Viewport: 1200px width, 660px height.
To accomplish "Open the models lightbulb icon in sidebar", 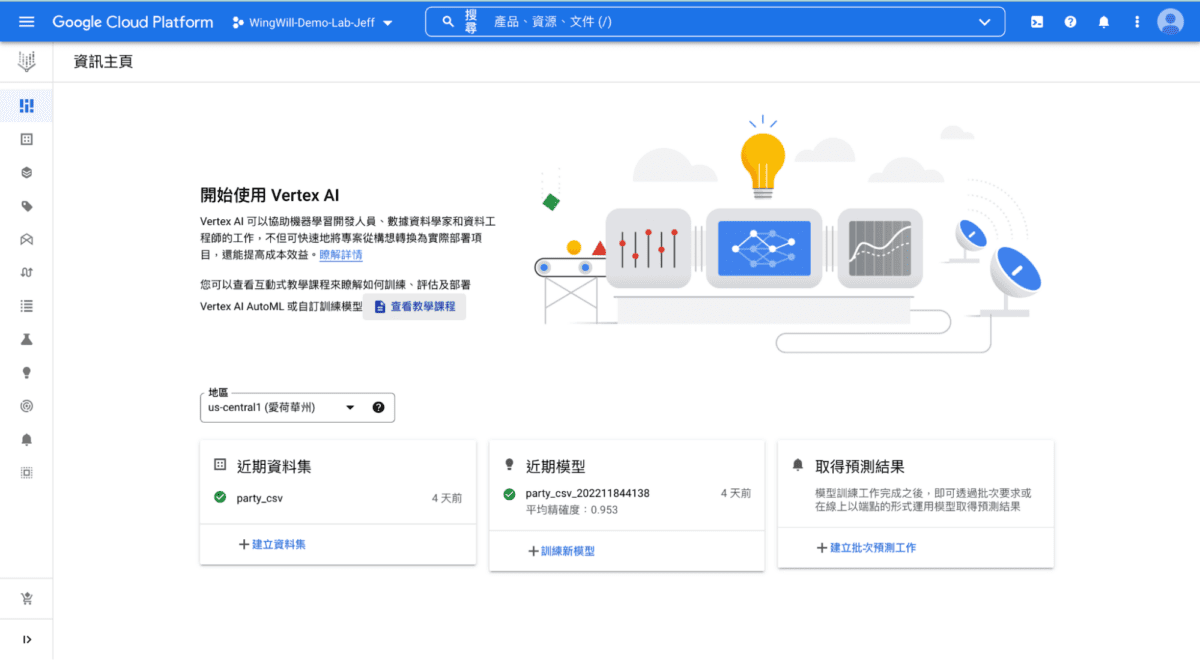I will click(27, 372).
